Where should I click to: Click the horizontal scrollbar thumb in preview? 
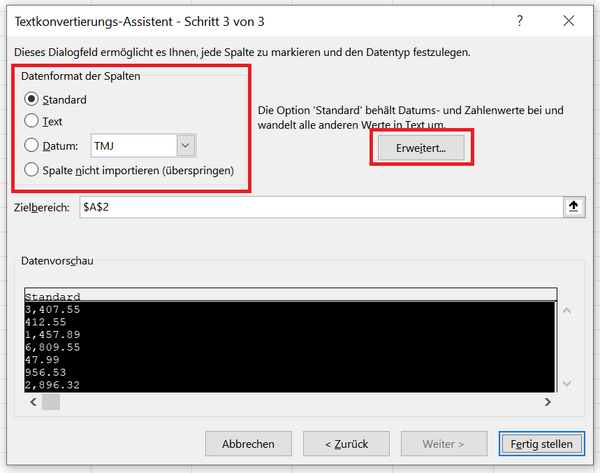pyautogui.click(x=51, y=402)
